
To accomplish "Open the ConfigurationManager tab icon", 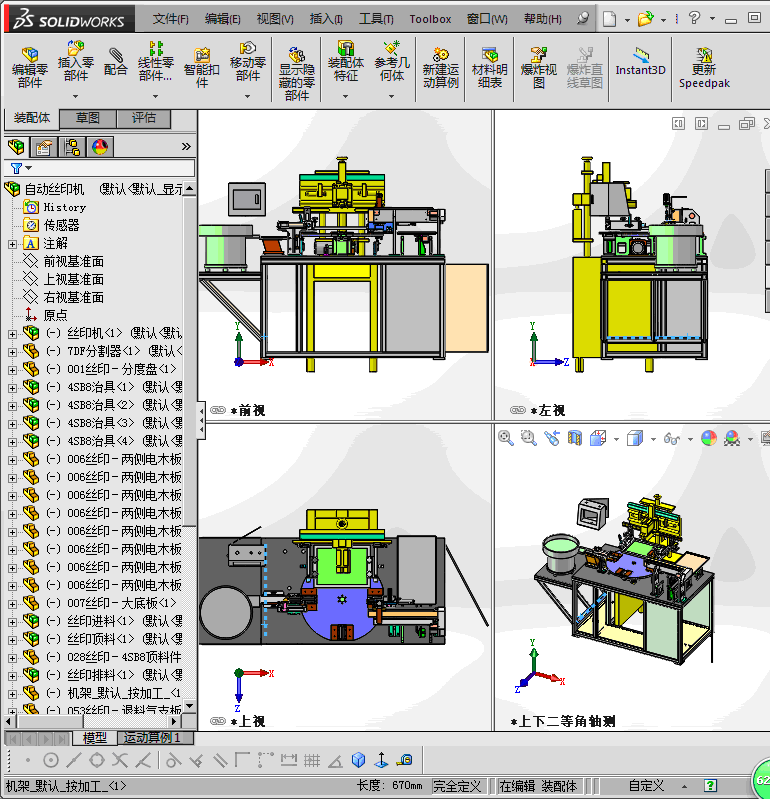I will [72, 147].
